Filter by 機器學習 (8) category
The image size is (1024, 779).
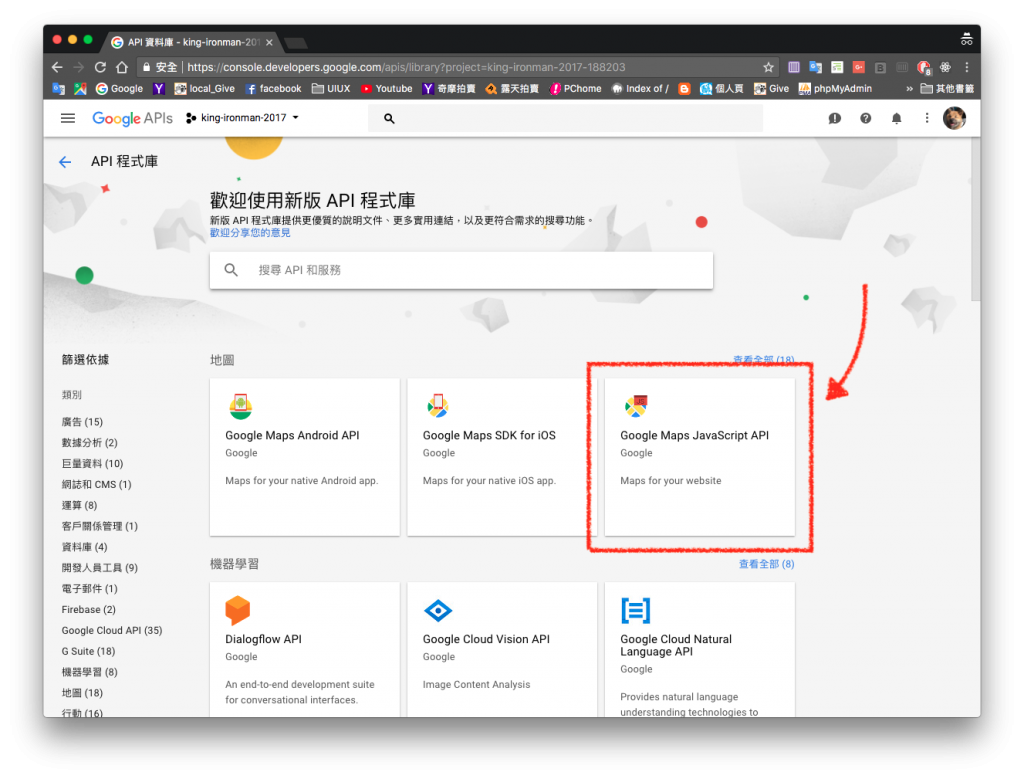point(89,673)
